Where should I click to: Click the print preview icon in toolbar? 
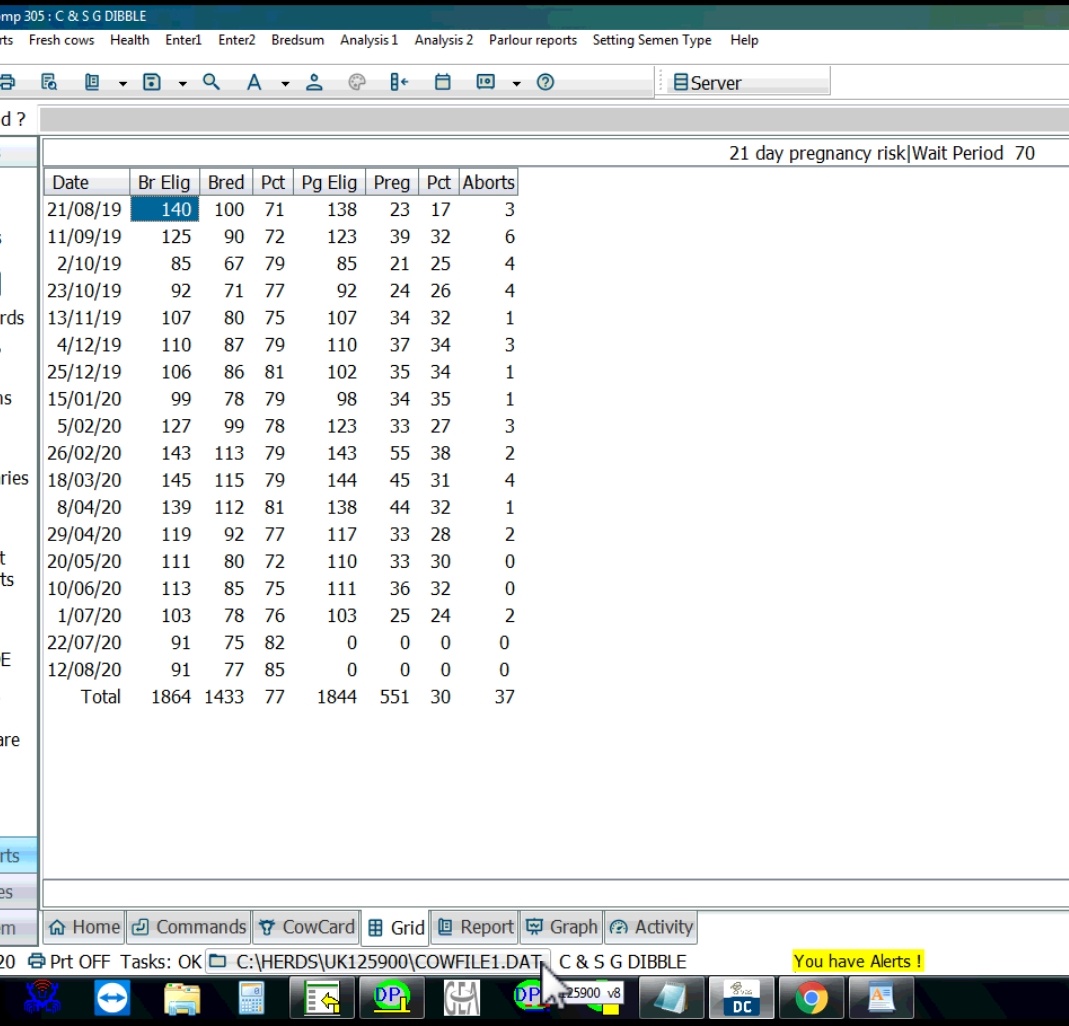pyautogui.click(x=49, y=82)
